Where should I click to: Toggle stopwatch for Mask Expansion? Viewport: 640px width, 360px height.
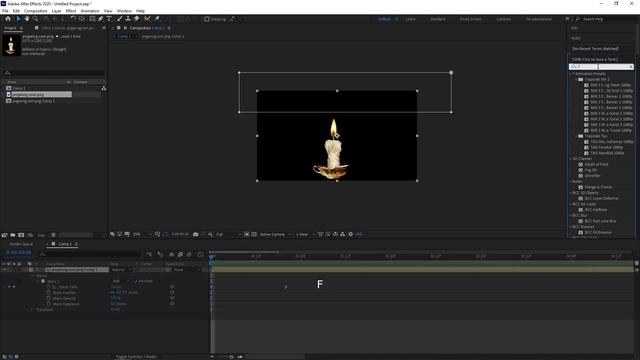coord(49,304)
